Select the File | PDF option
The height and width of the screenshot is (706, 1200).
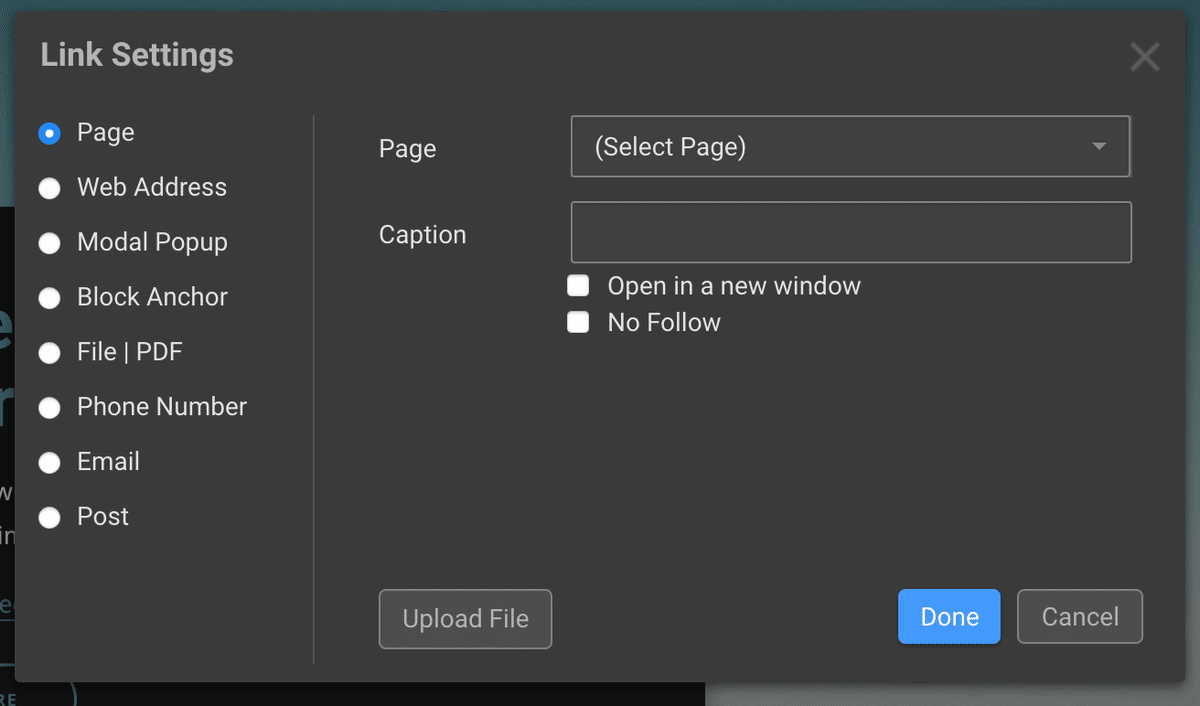pyautogui.click(x=49, y=353)
